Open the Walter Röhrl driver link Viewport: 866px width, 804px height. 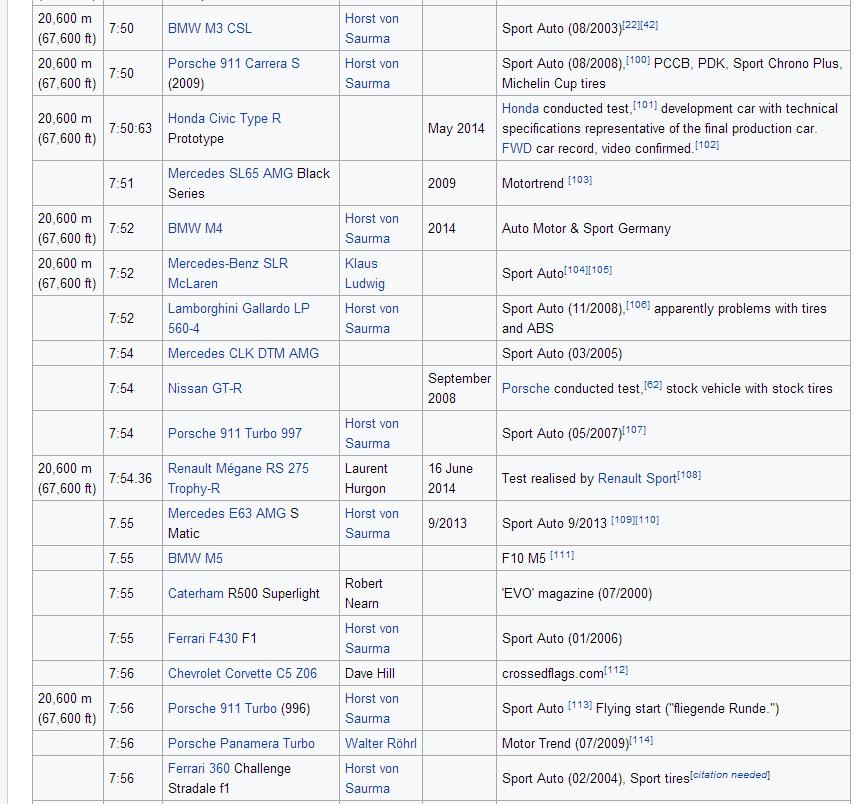[381, 743]
